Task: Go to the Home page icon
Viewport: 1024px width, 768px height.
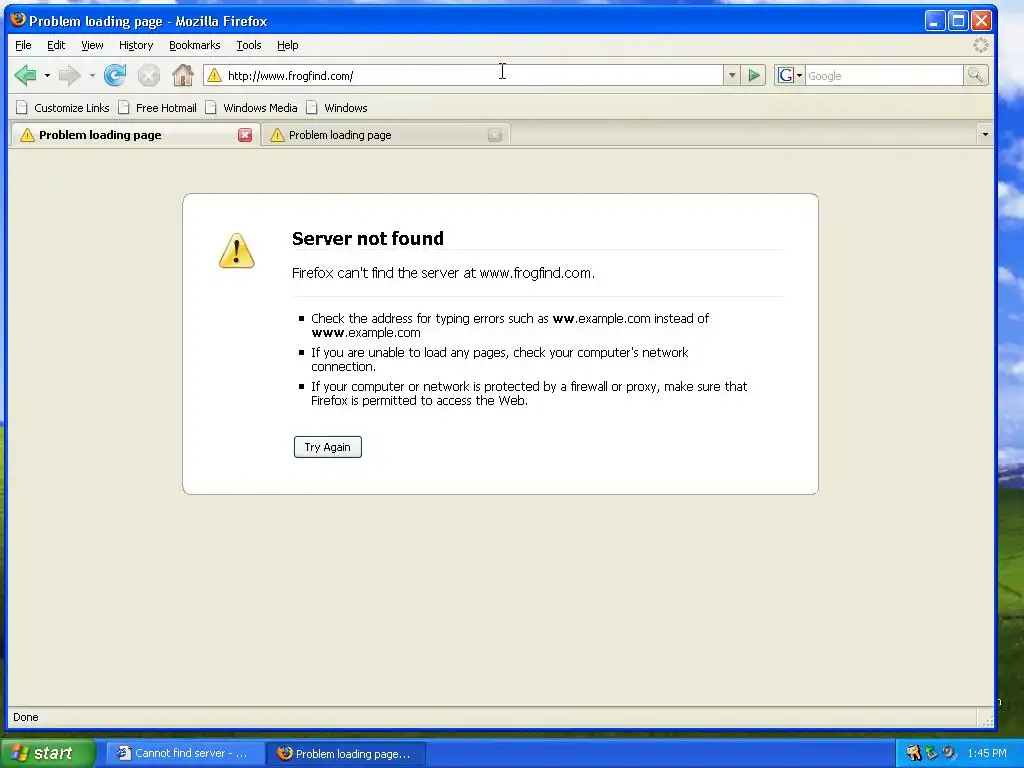Action: click(x=183, y=76)
